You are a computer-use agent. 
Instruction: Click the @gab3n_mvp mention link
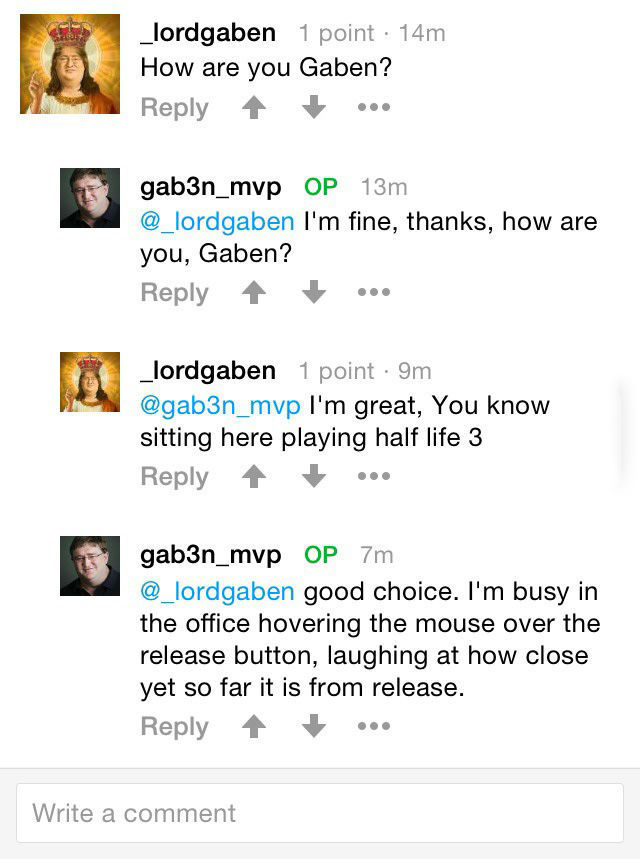tap(220, 406)
